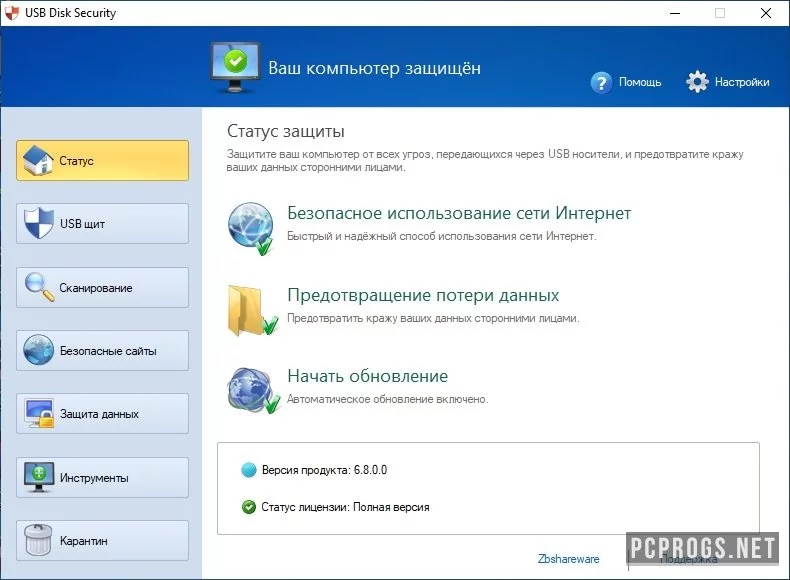Click the Автоматическое обновление включено text
The height and width of the screenshot is (580, 790).
click(387, 399)
